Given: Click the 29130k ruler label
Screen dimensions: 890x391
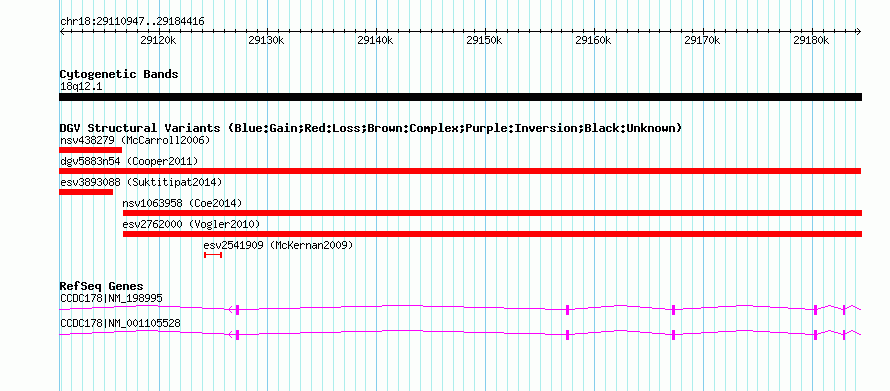Looking at the screenshot, I should pos(267,41).
